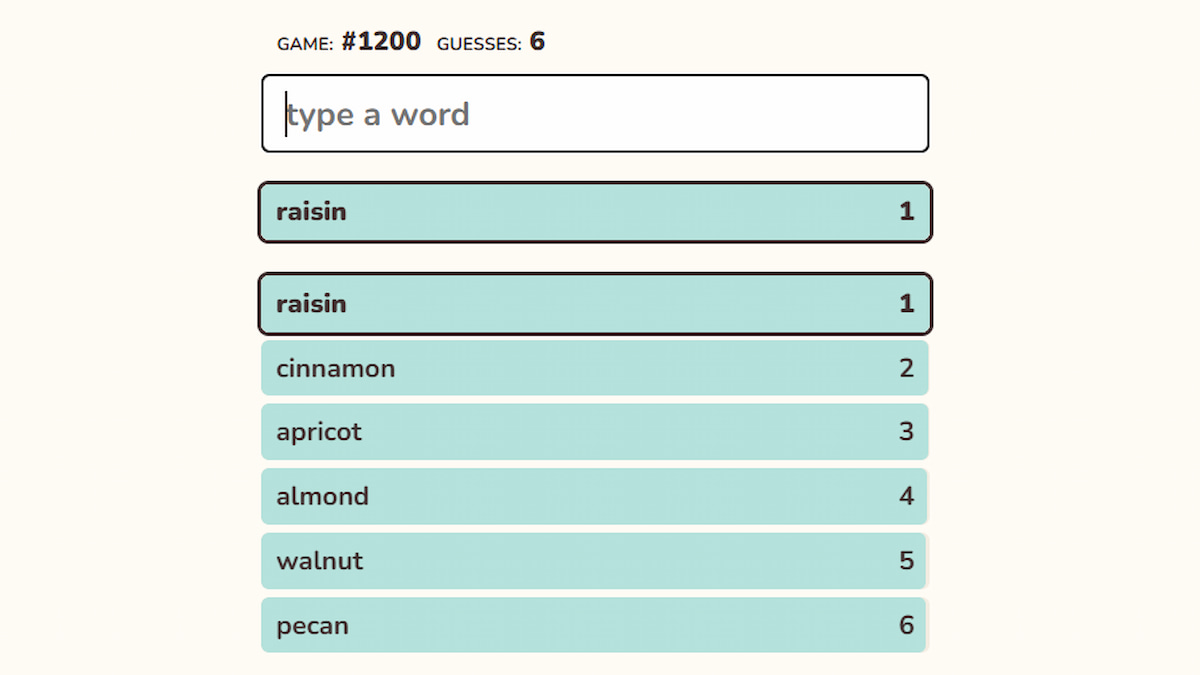This screenshot has width=1200, height=675.
Task: Select the raisin row in the ranked guess list
Action: pos(595,304)
